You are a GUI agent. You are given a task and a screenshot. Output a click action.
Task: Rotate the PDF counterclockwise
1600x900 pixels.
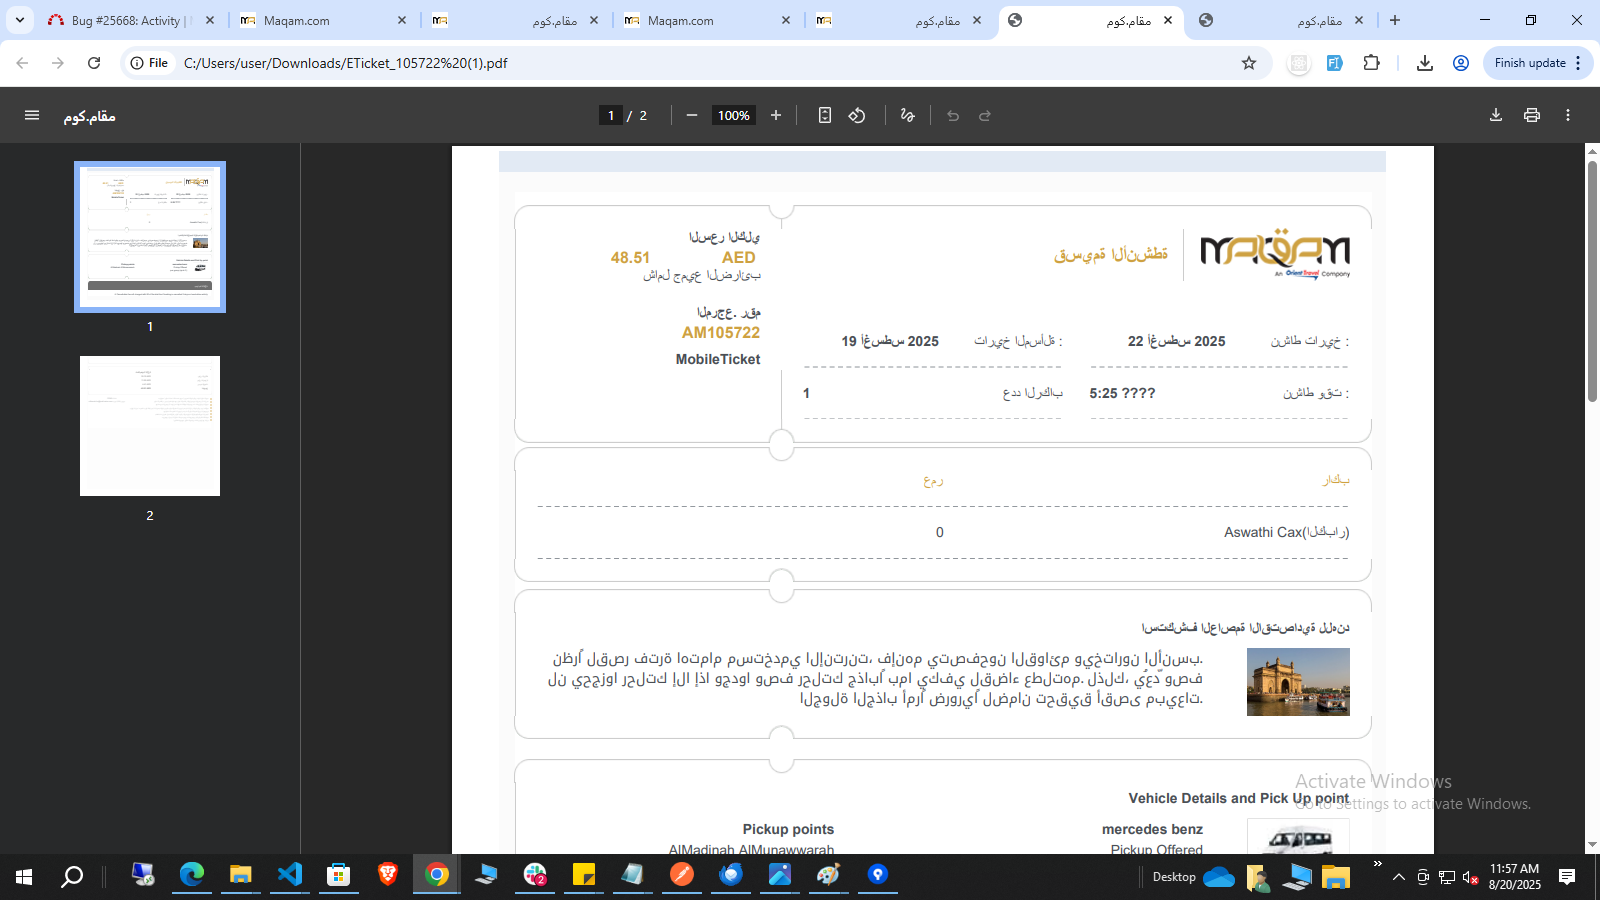pos(857,115)
